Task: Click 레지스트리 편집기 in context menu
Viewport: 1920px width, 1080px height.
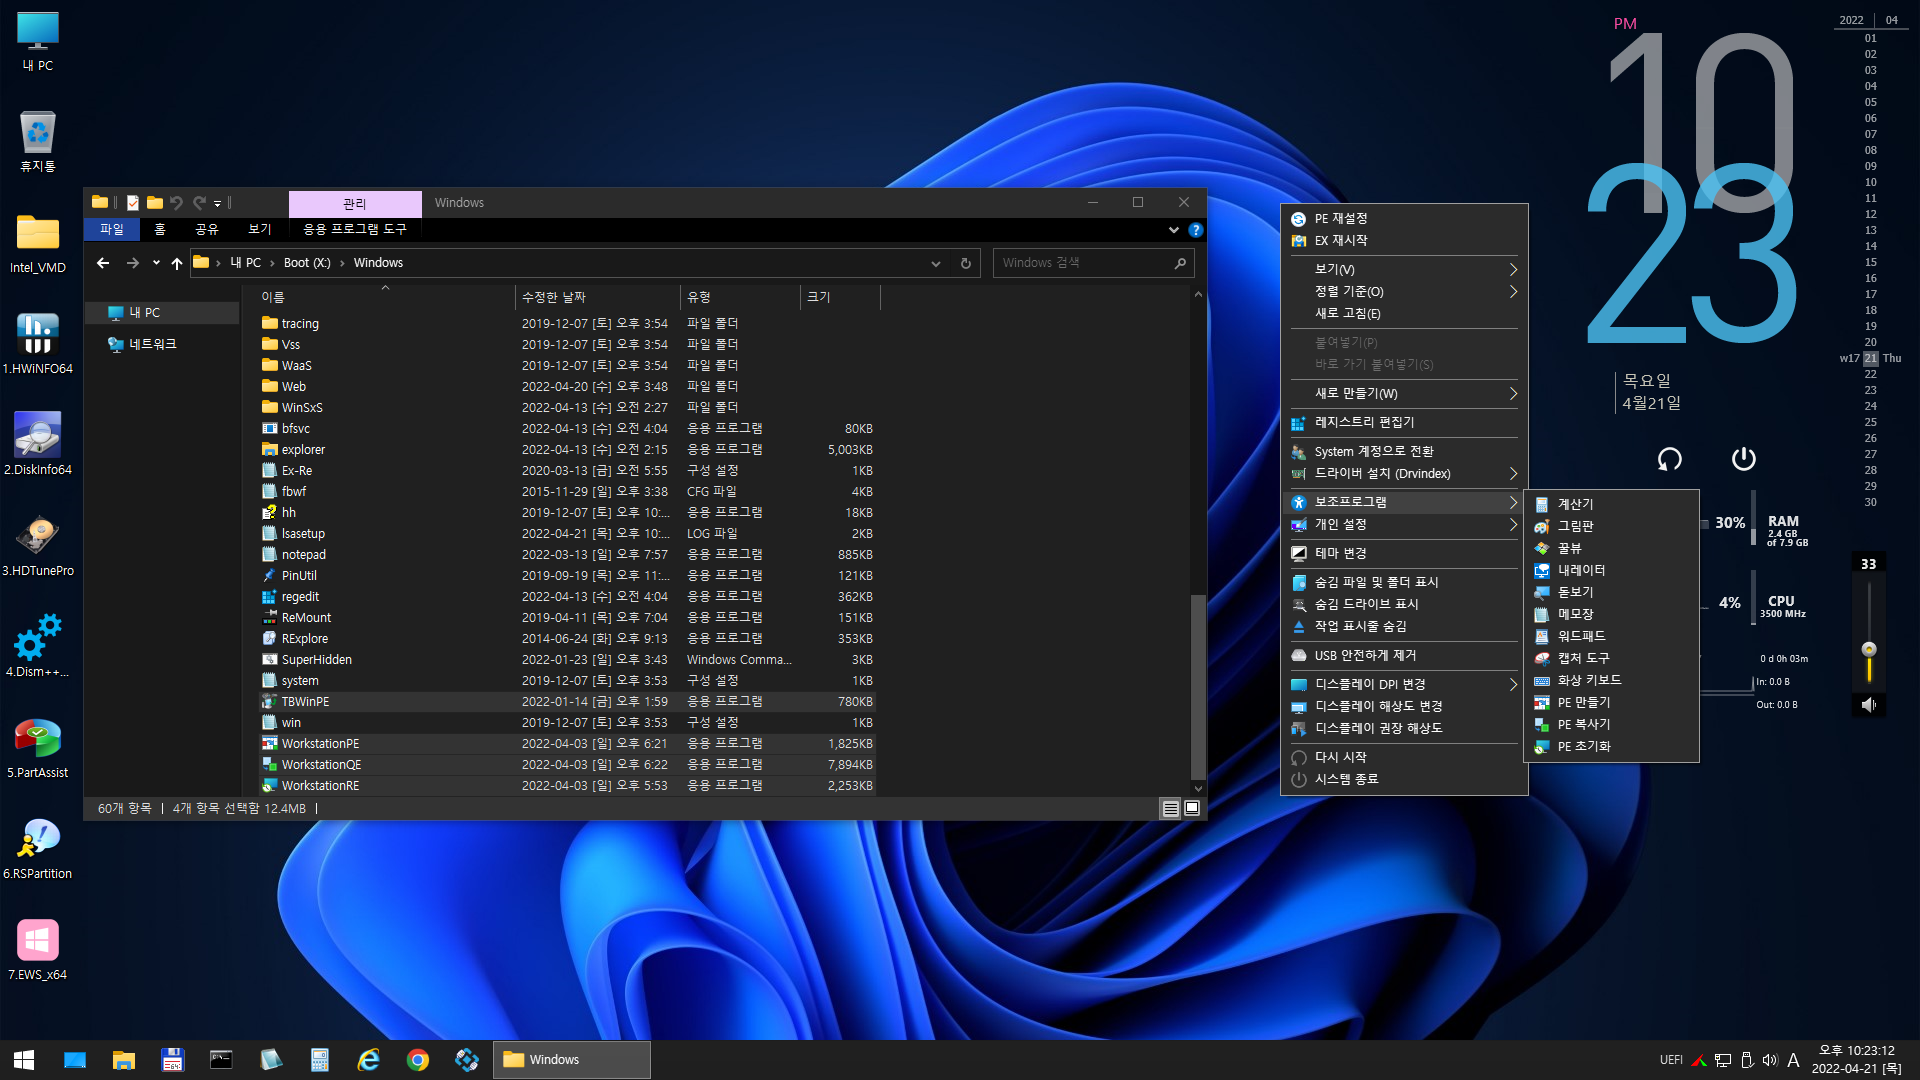Action: [1404, 422]
